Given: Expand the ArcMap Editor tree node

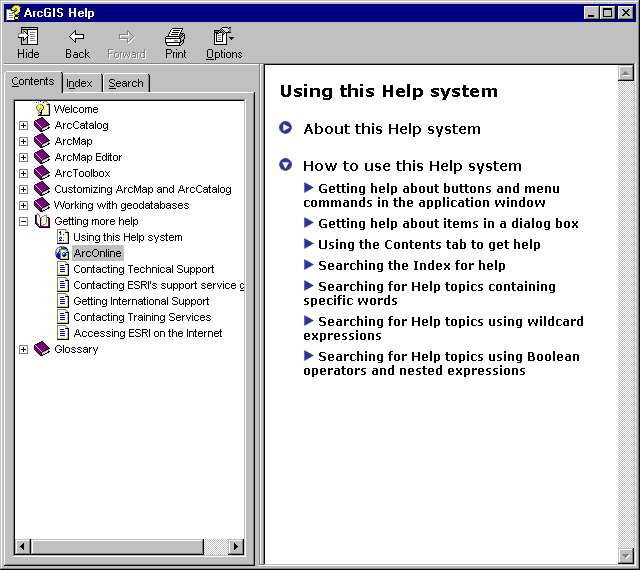Looking at the screenshot, I should pos(24,157).
